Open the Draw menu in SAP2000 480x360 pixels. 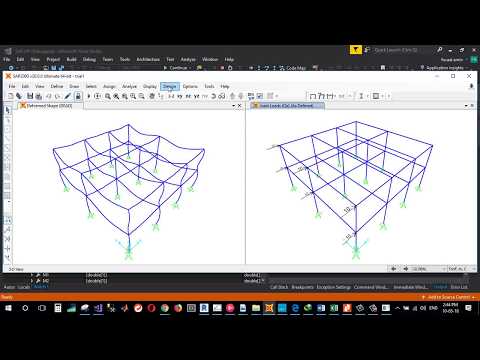point(74,86)
